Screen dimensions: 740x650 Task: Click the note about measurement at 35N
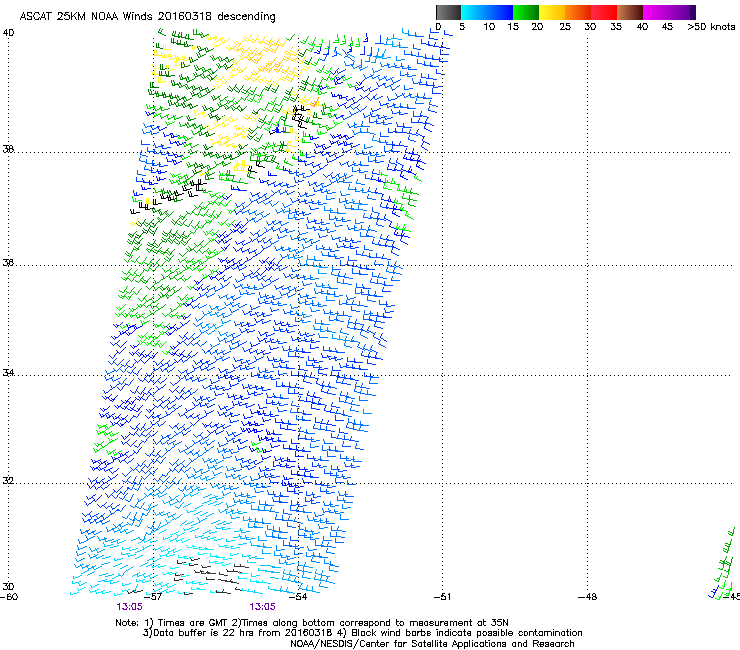coord(370,623)
